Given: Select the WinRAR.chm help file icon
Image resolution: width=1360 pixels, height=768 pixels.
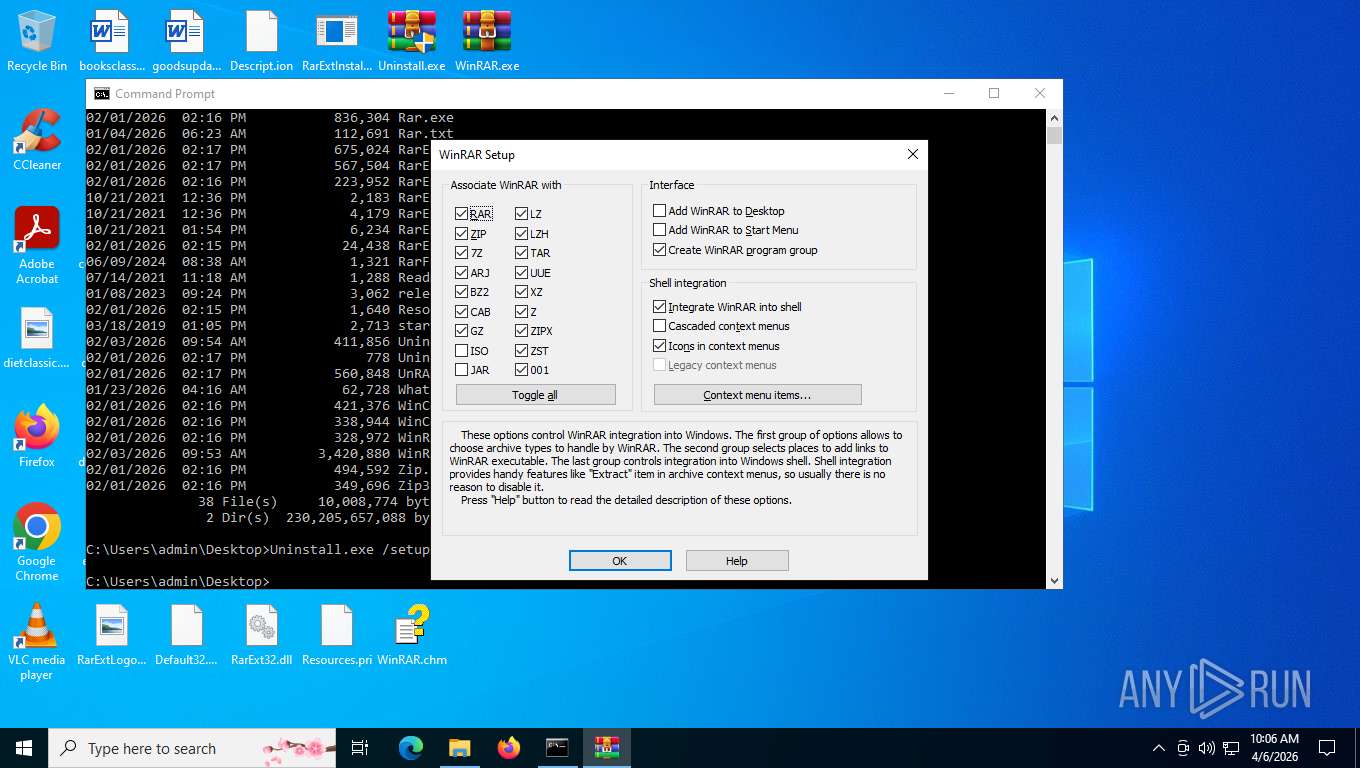Looking at the screenshot, I should pyautogui.click(x=411, y=635).
